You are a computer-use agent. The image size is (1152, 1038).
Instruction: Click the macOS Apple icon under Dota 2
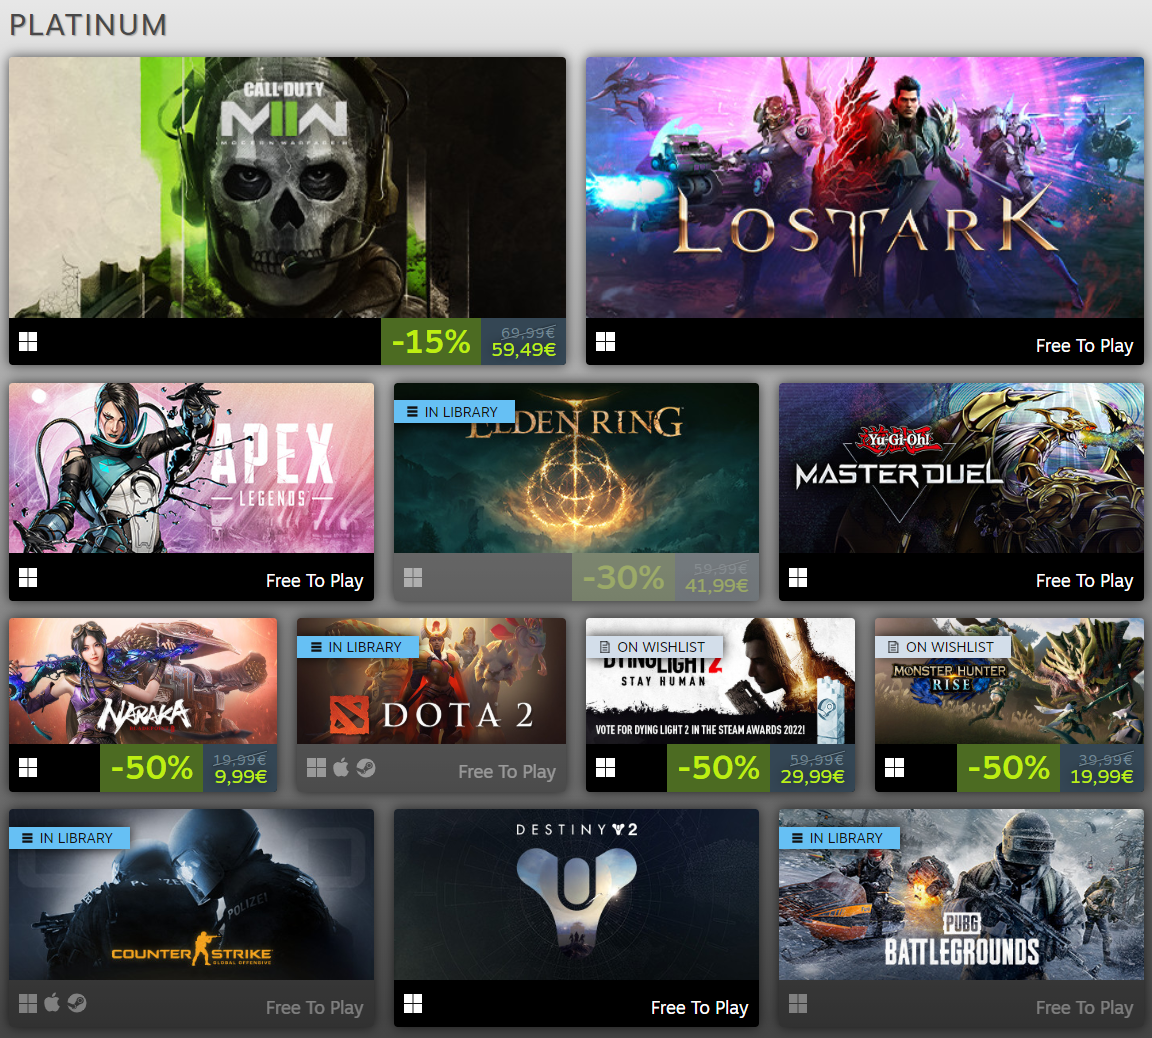341,768
